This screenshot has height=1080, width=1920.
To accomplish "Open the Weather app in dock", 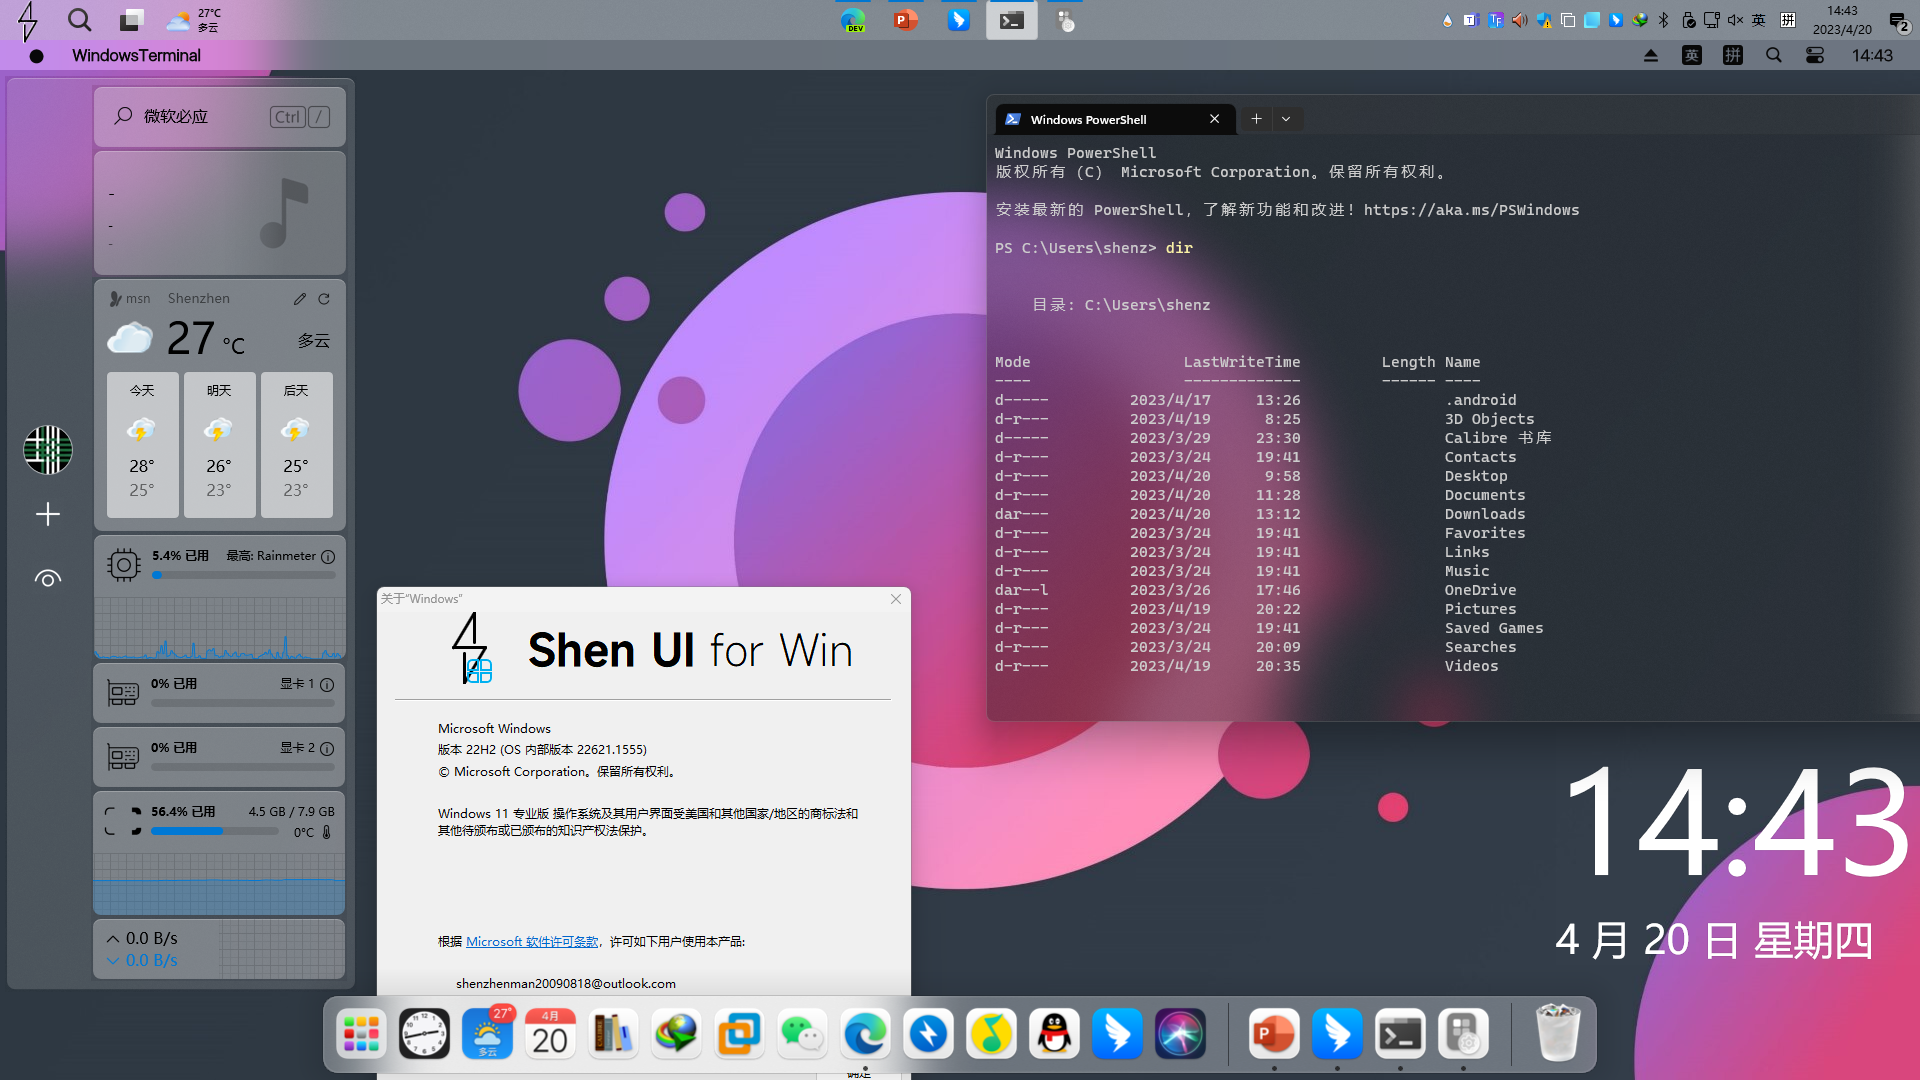I will tap(487, 1034).
